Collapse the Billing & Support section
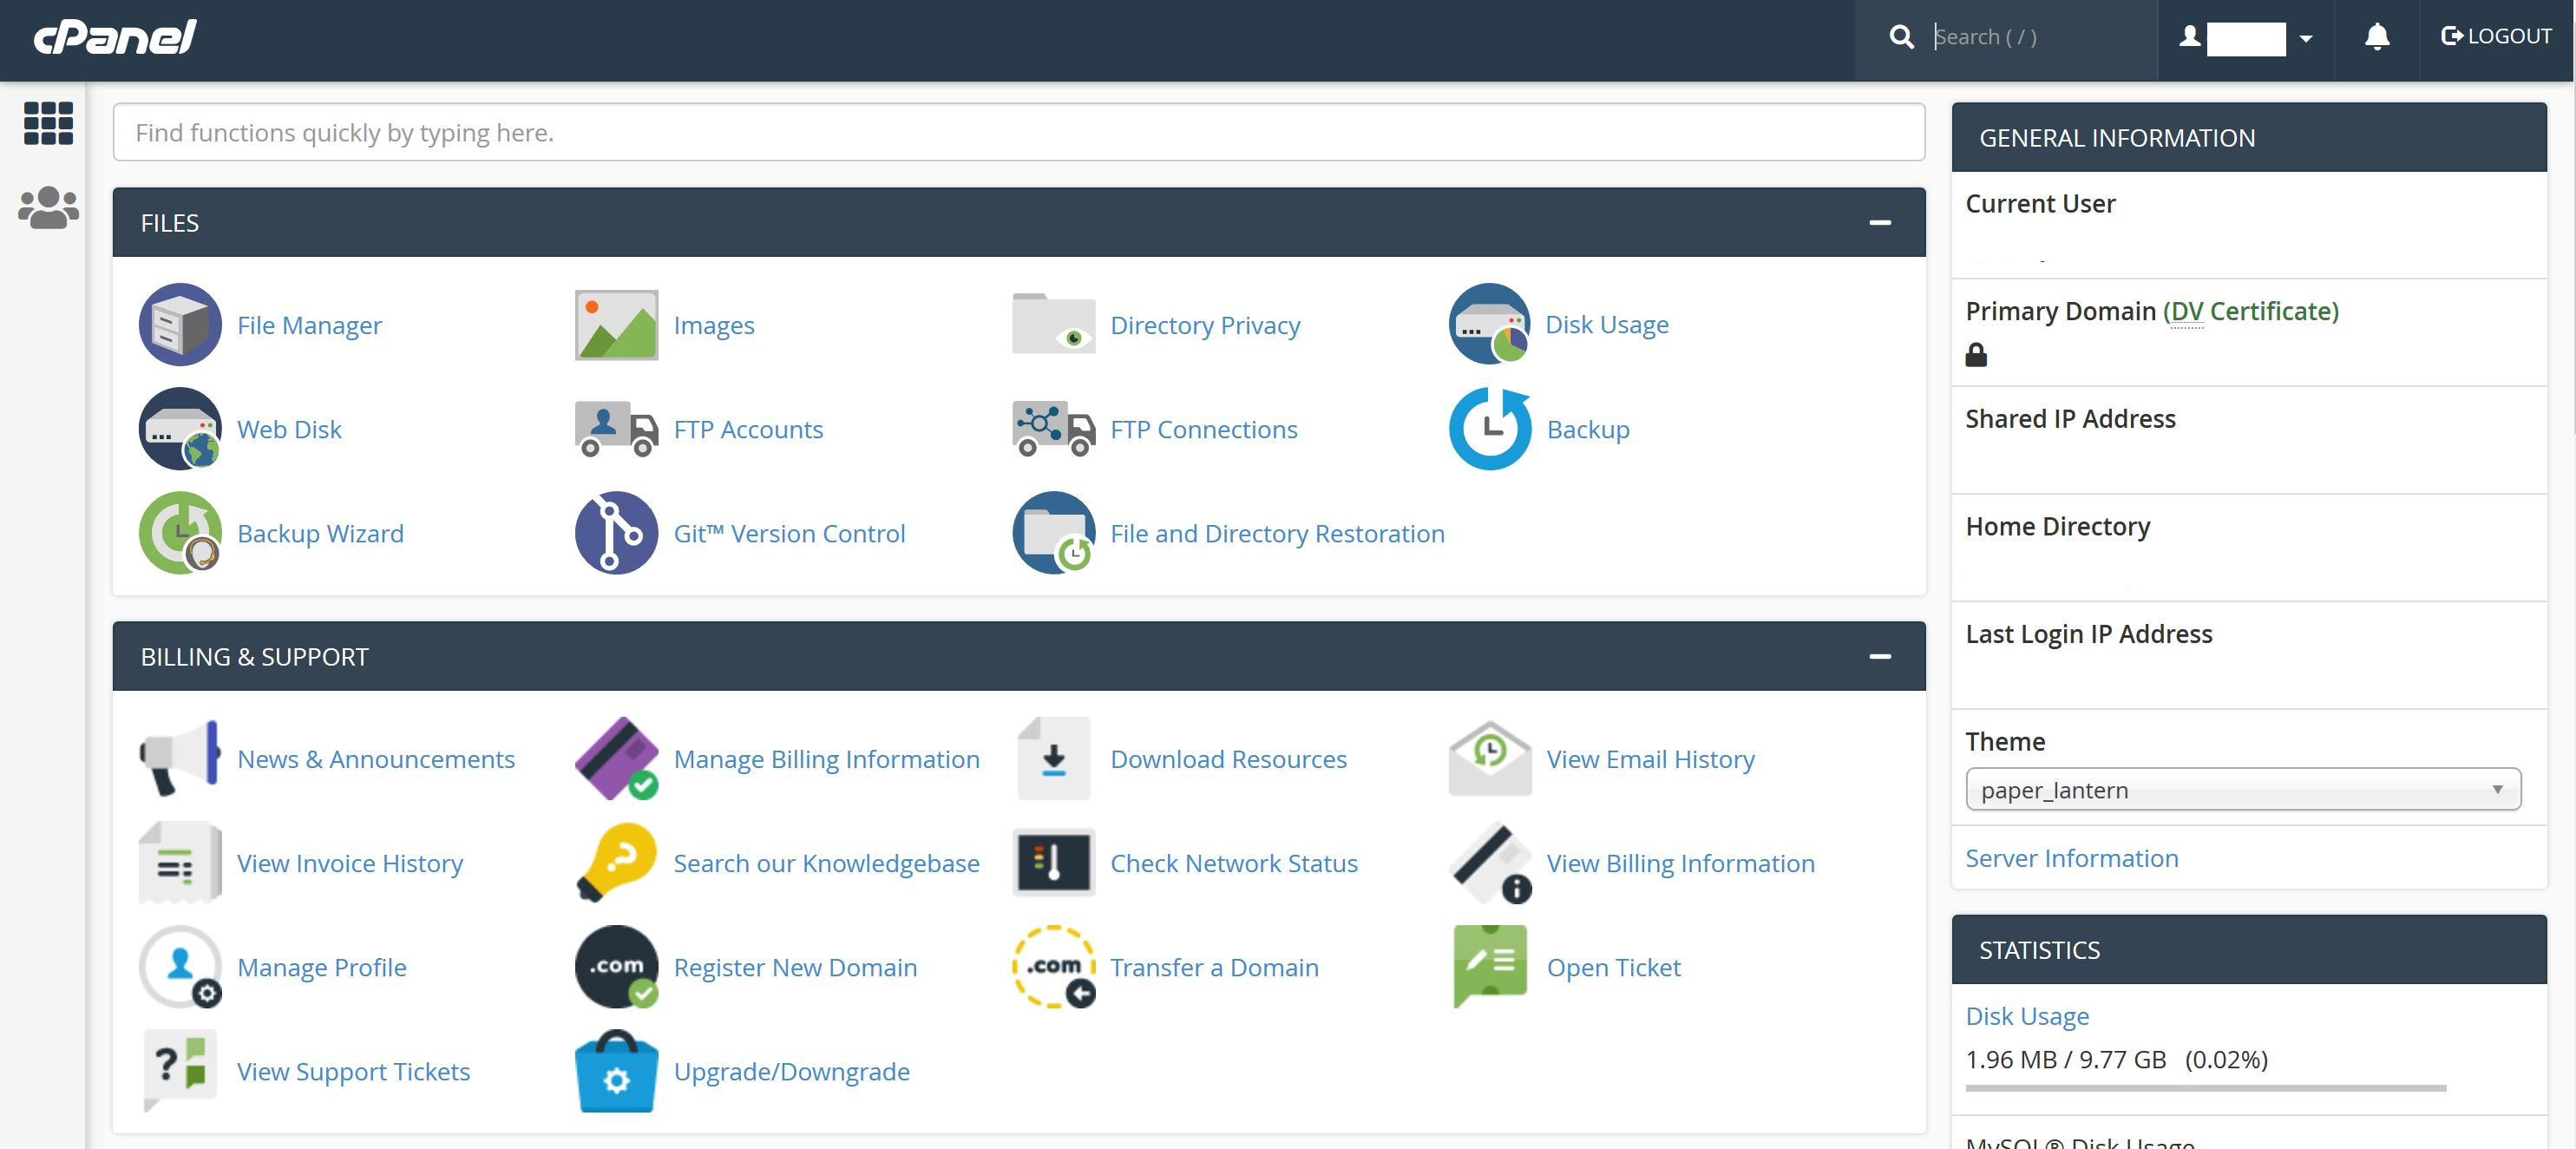Viewport: 2576px width, 1149px height. click(1879, 656)
